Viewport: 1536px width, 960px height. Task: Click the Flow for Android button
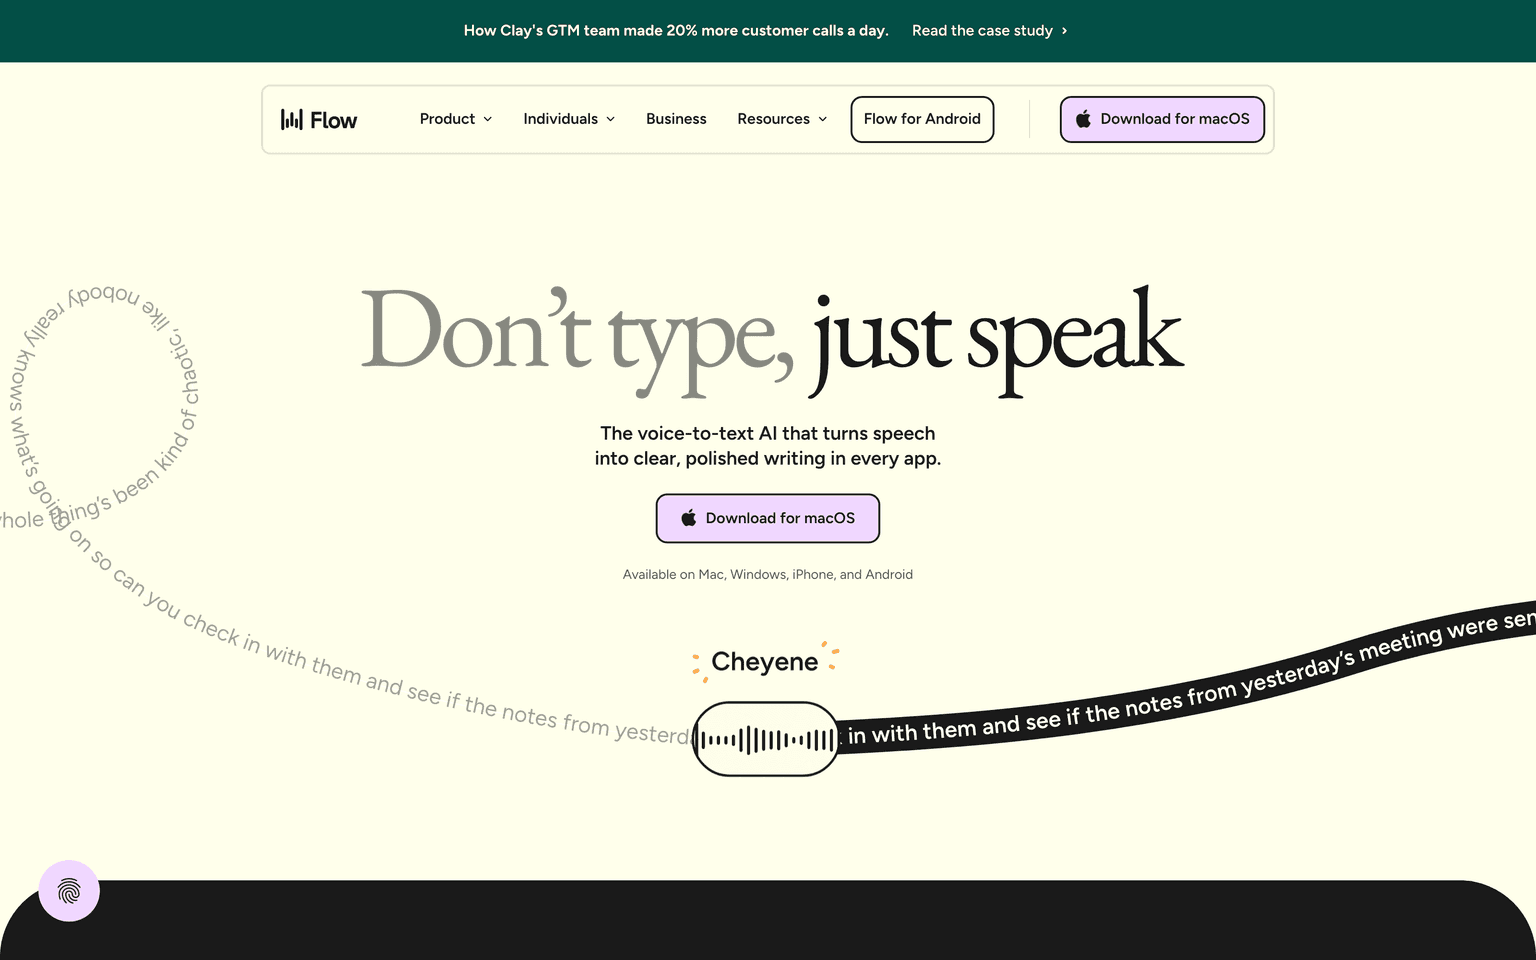922,119
